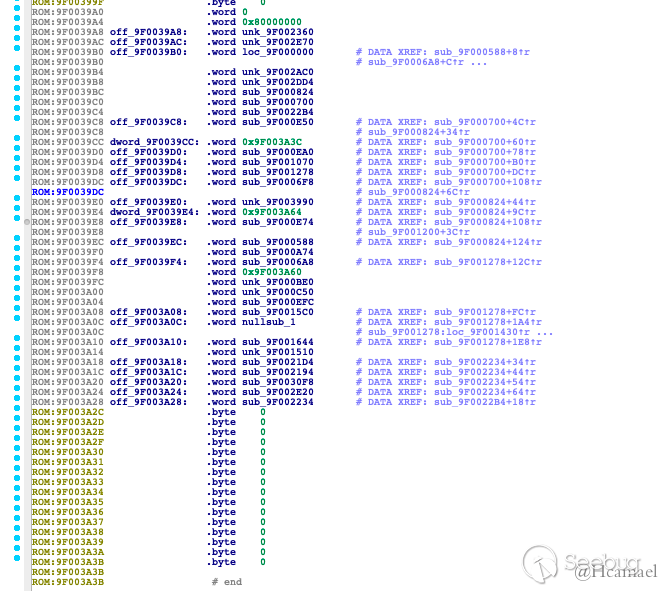Click operand unk_9F000BE0

(278, 282)
